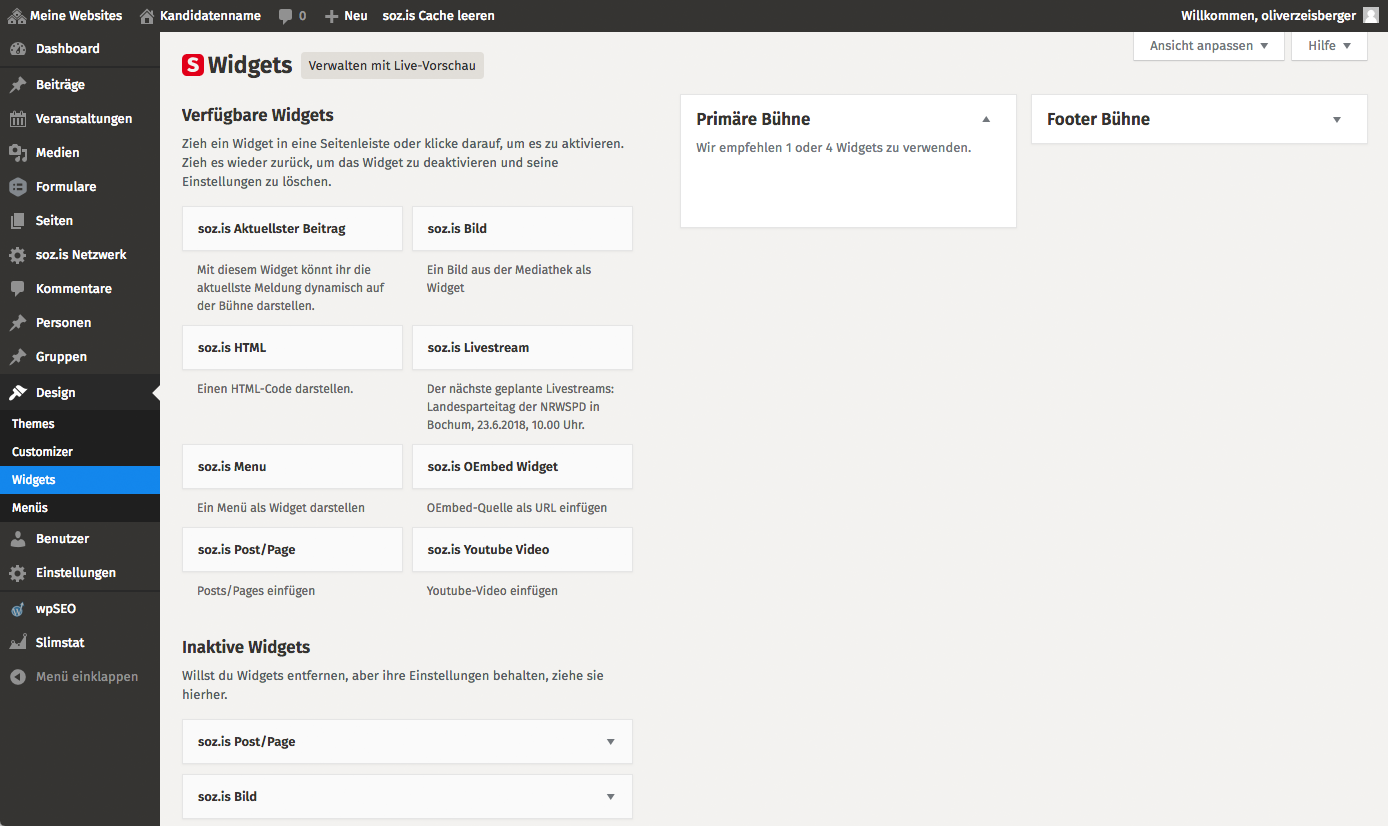Click text 'OEmbed-Quelle als URL einfügen'

517,508
